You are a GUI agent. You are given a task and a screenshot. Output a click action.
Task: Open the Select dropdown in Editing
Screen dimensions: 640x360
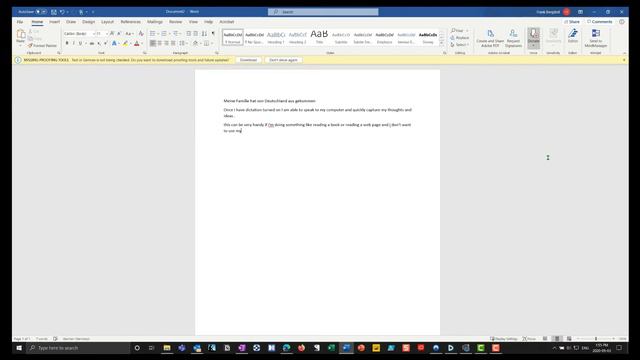tap(459, 44)
